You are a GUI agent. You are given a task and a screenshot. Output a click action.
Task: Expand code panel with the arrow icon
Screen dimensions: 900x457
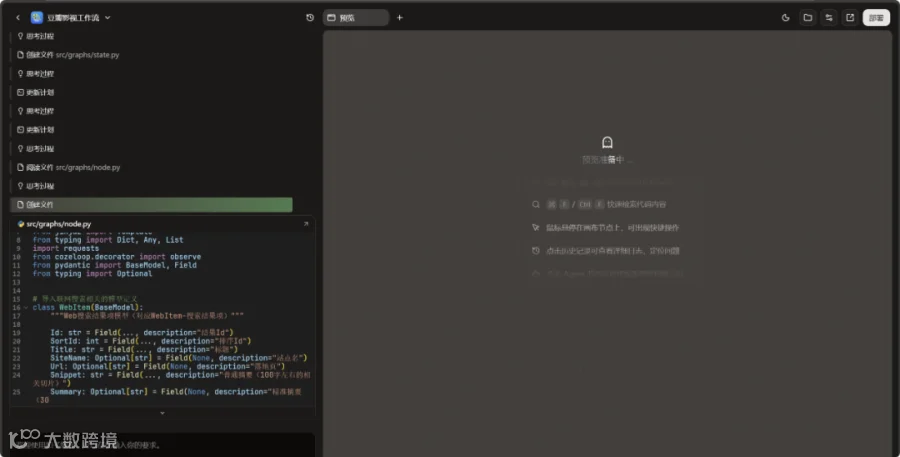coord(306,224)
